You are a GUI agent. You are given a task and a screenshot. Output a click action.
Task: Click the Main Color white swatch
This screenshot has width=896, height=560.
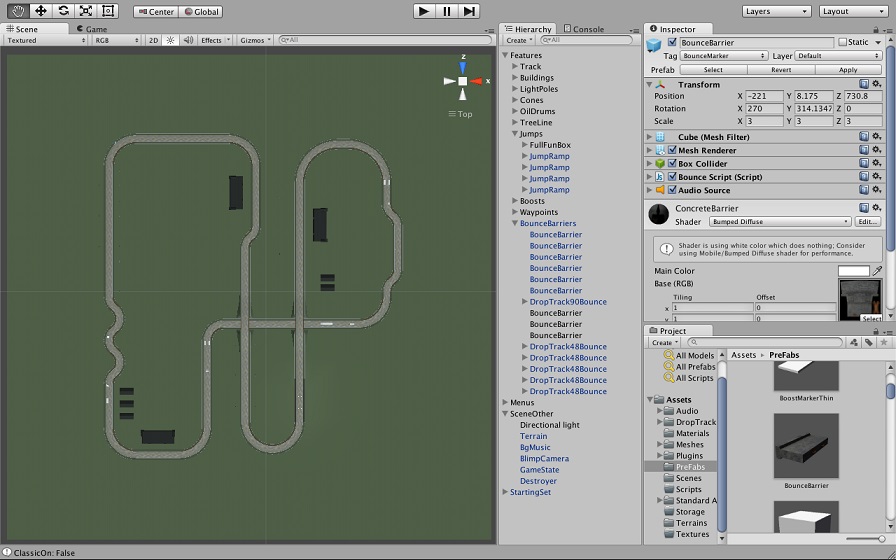(x=854, y=271)
